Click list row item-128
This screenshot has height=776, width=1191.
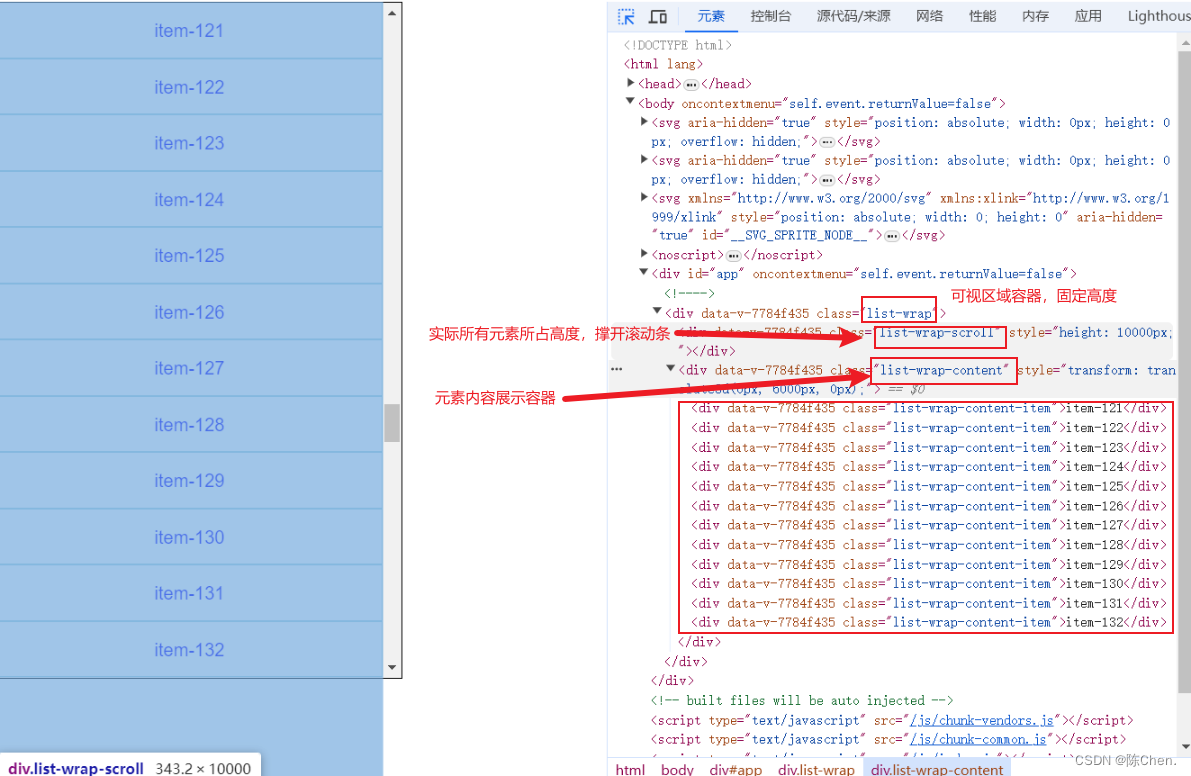click(x=191, y=424)
